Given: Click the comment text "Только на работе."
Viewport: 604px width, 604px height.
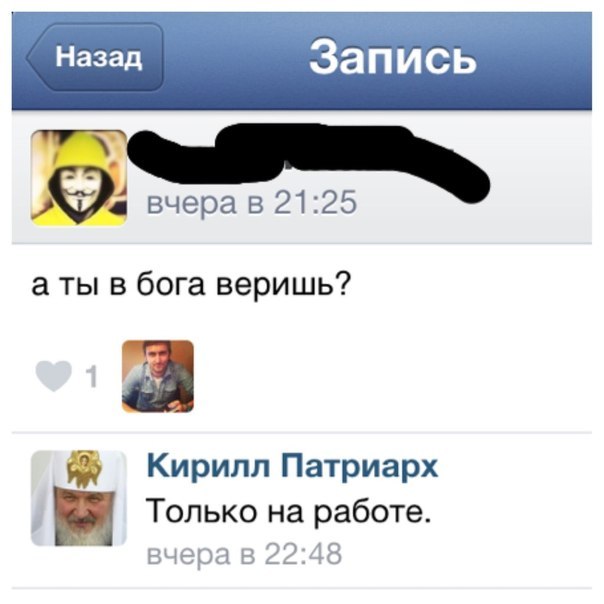Looking at the screenshot, I should (289, 512).
